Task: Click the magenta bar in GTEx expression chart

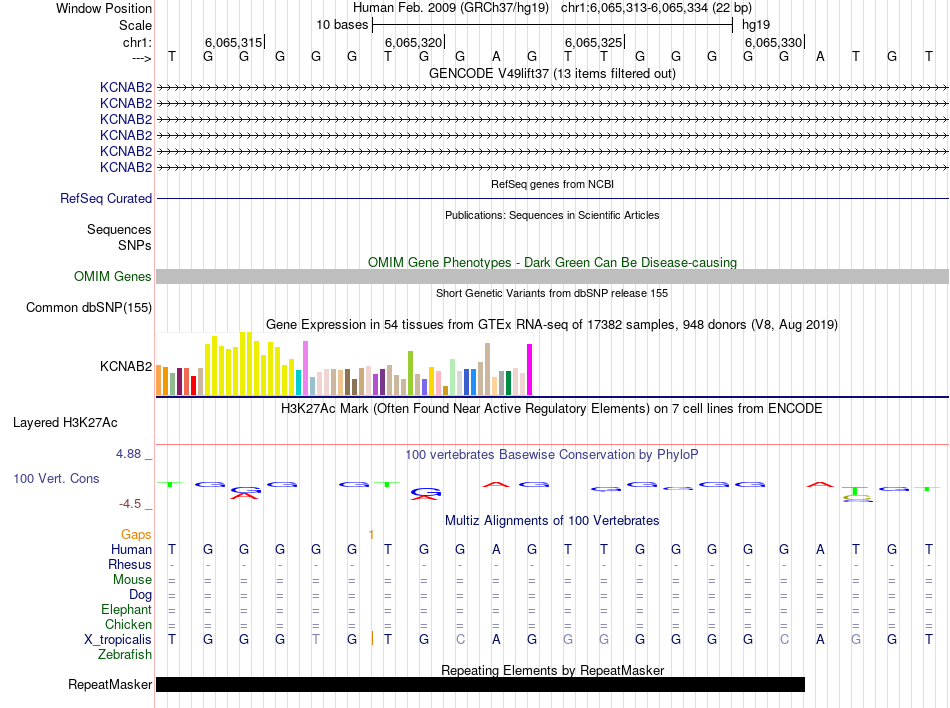Action: coord(530,370)
